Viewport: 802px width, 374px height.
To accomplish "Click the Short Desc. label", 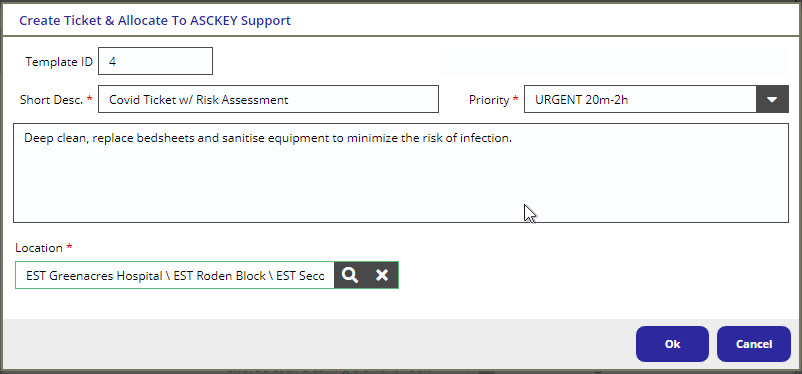I will pyautogui.click(x=51, y=100).
